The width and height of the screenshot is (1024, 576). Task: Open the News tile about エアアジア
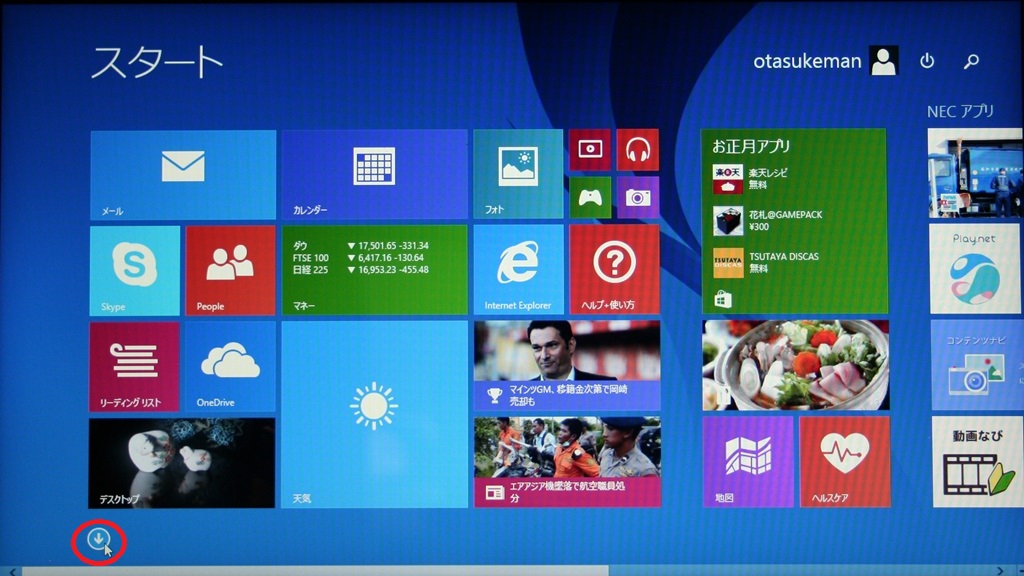[567, 462]
